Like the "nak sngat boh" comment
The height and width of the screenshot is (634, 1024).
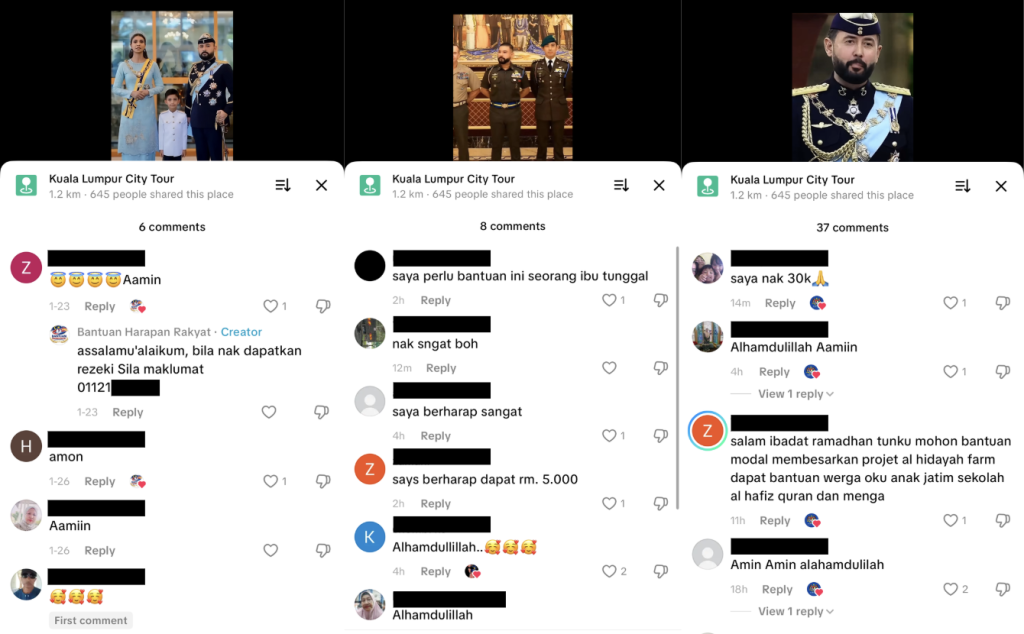click(609, 368)
